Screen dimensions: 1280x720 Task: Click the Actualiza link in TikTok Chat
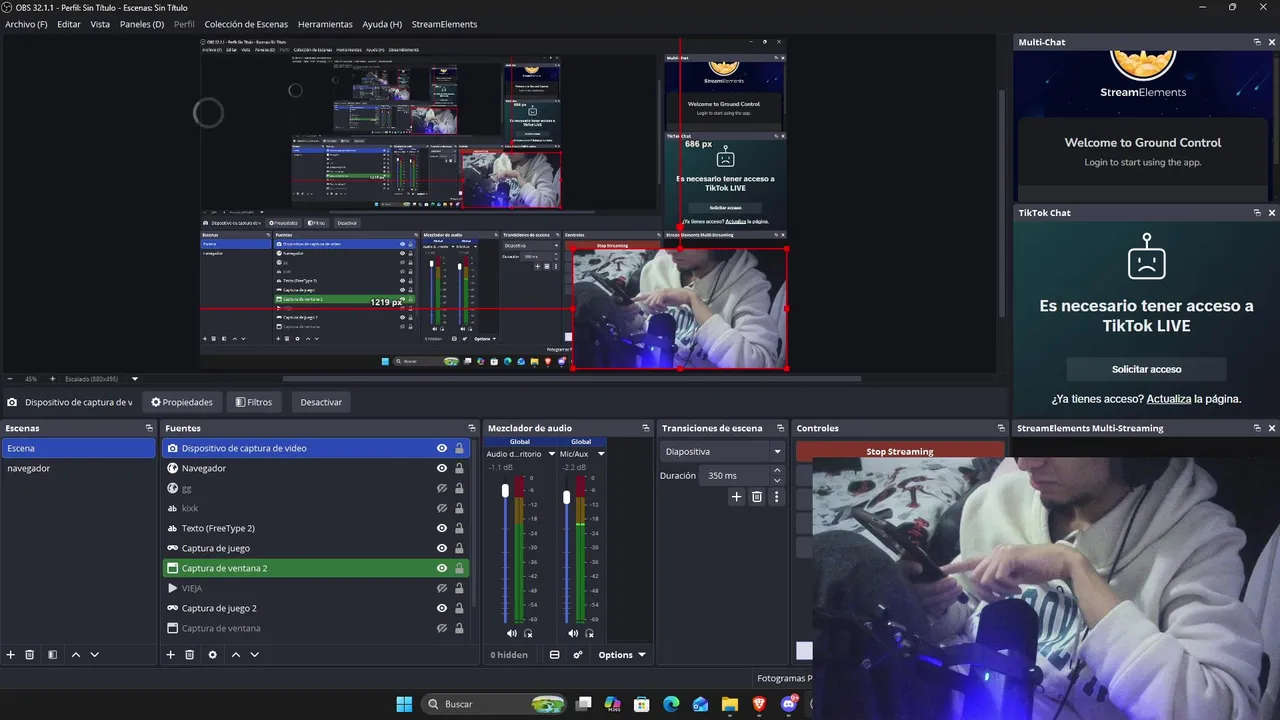1169,398
